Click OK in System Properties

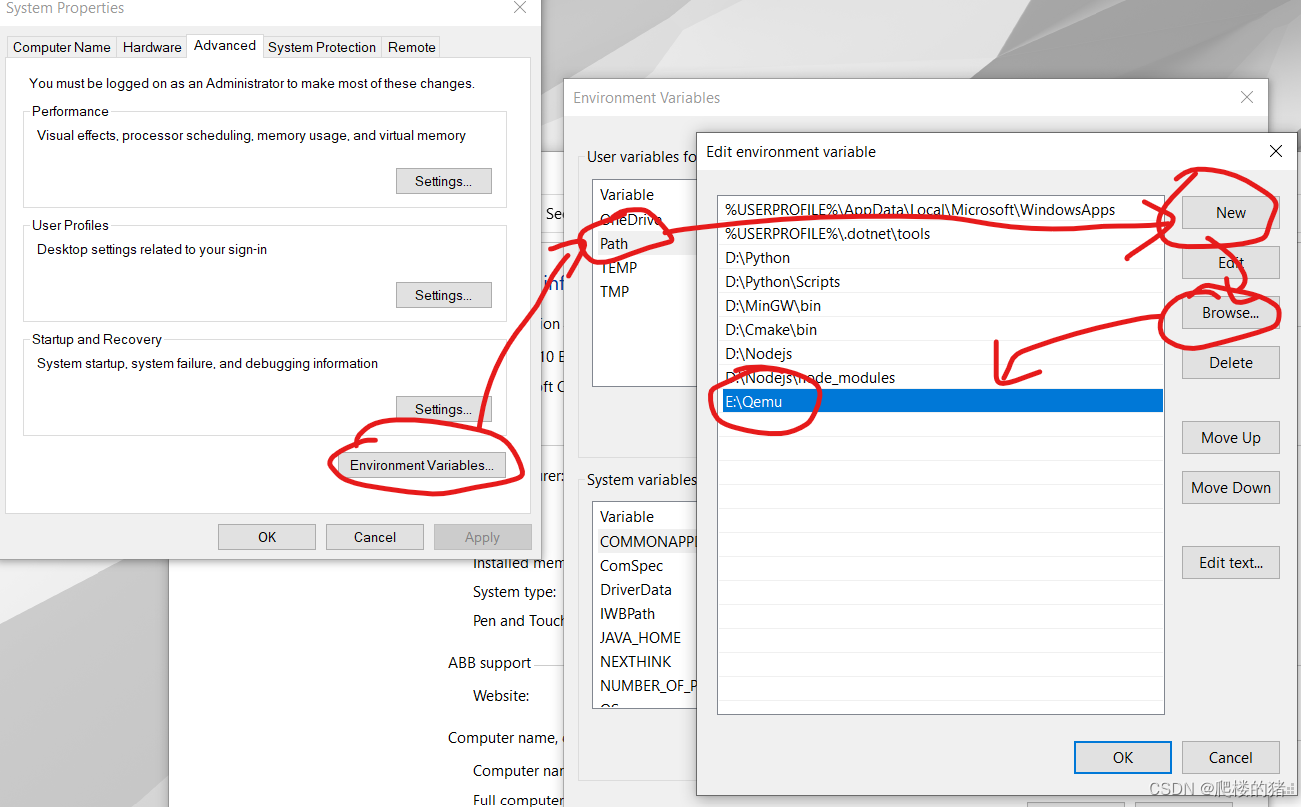click(x=267, y=537)
